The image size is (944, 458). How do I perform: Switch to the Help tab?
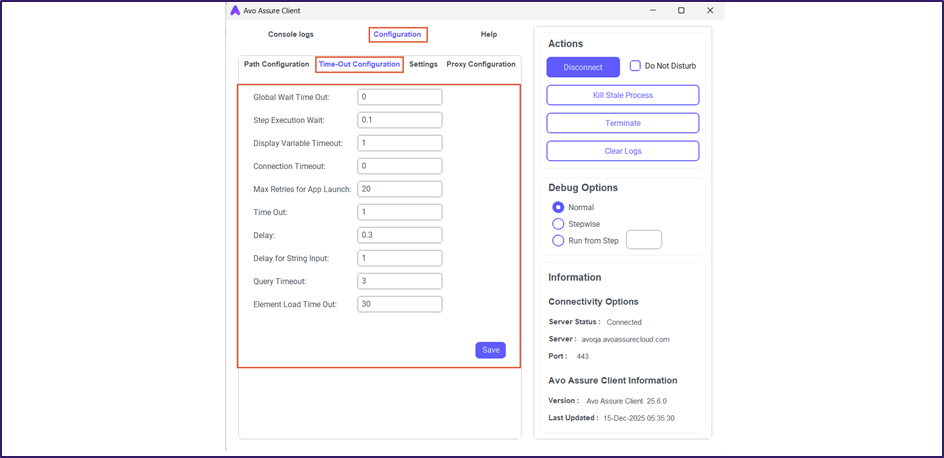[x=488, y=35]
